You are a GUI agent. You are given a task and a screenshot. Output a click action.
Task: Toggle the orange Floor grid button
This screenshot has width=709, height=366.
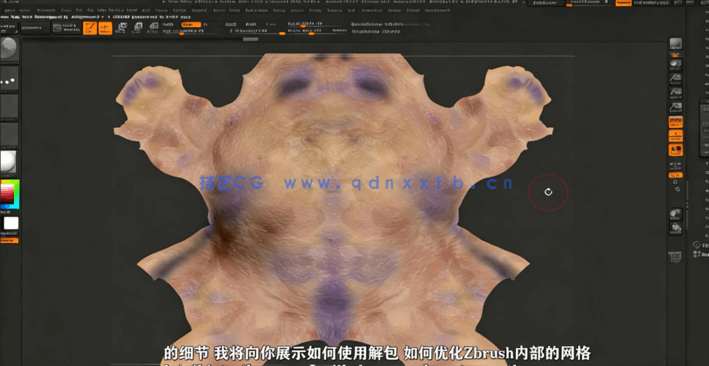(x=676, y=136)
